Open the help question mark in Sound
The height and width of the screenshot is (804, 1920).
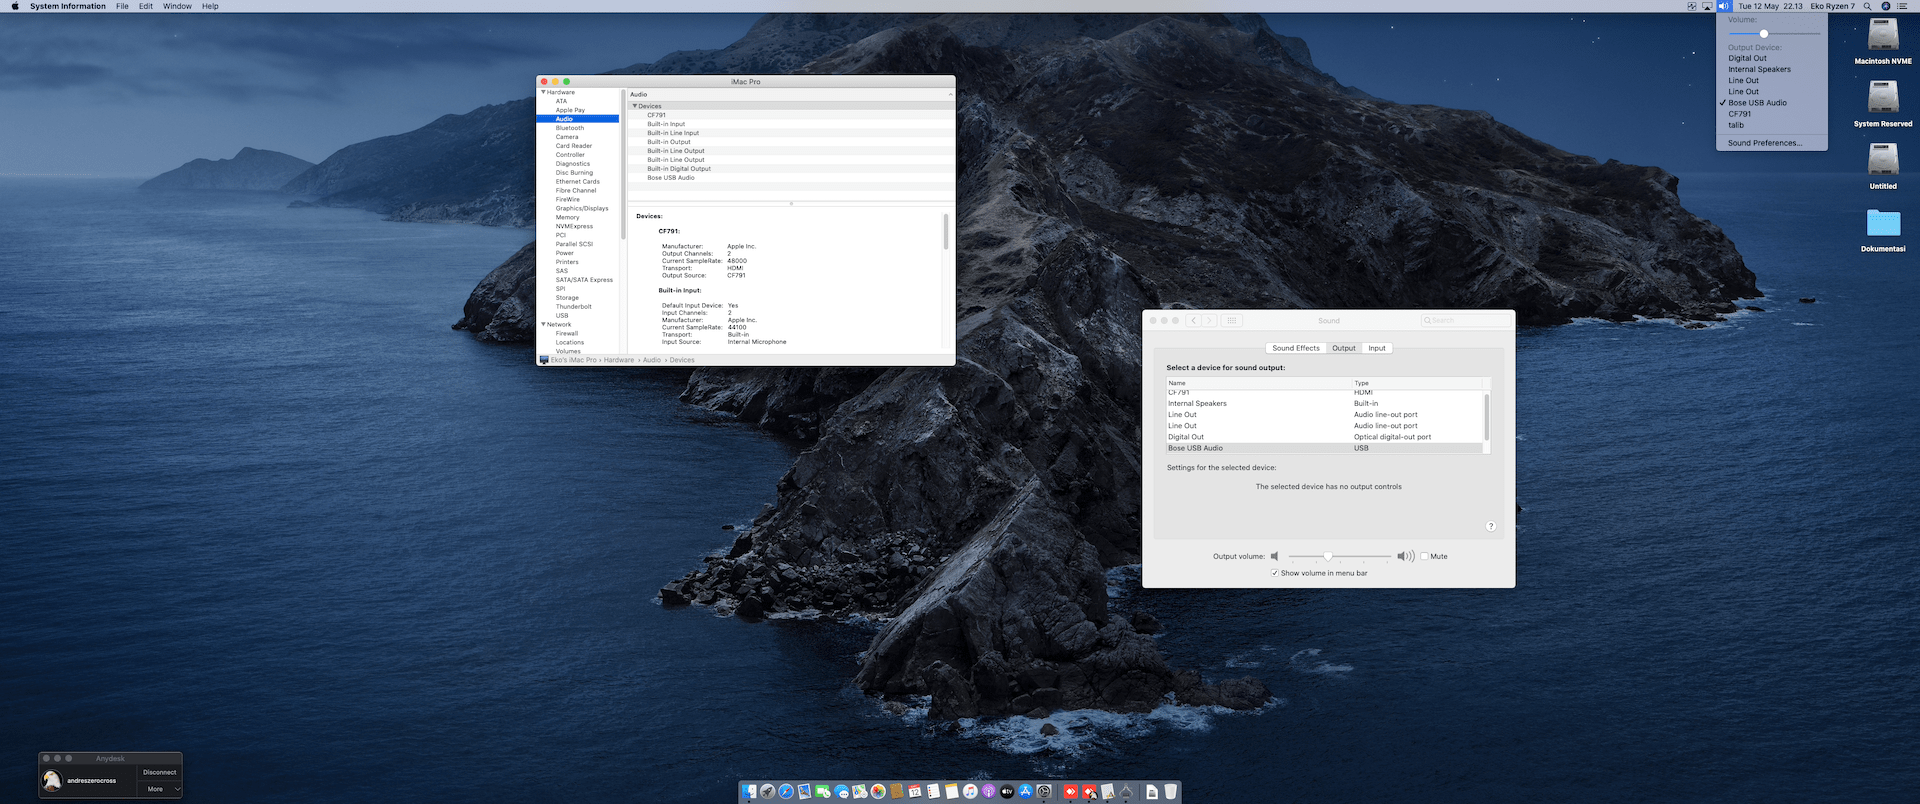click(x=1490, y=526)
